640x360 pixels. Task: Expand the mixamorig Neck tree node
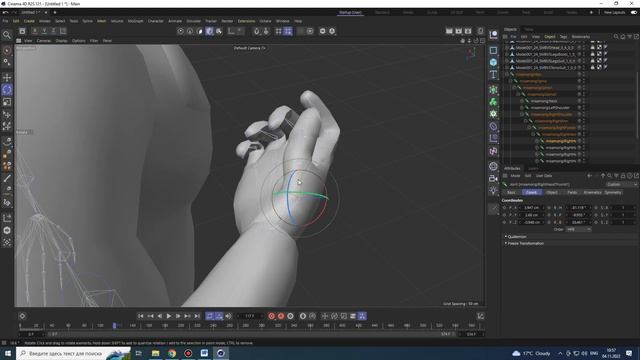(x=522, y=101)
